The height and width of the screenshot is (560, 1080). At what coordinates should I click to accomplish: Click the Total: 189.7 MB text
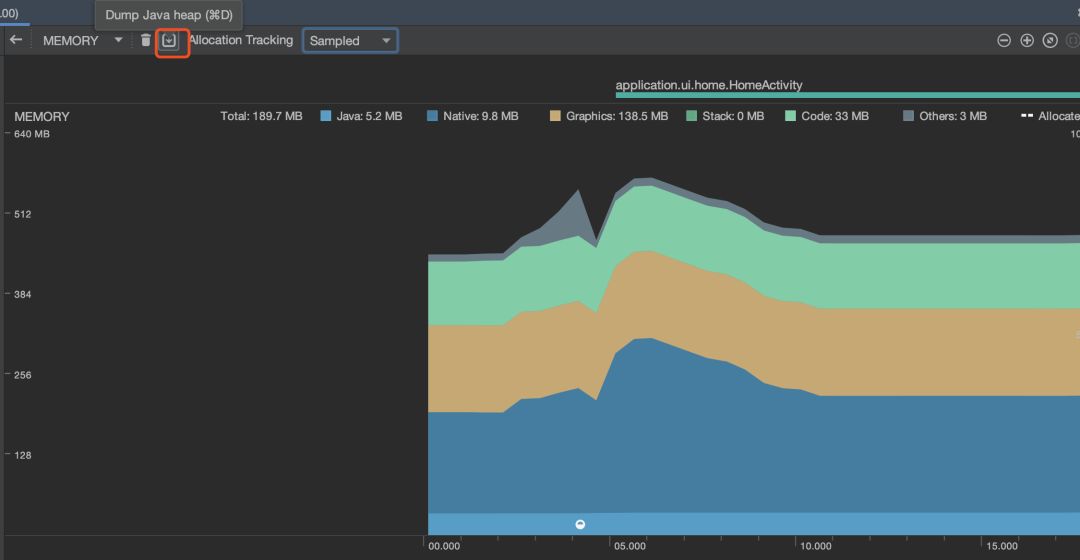[x=261, y=116]
